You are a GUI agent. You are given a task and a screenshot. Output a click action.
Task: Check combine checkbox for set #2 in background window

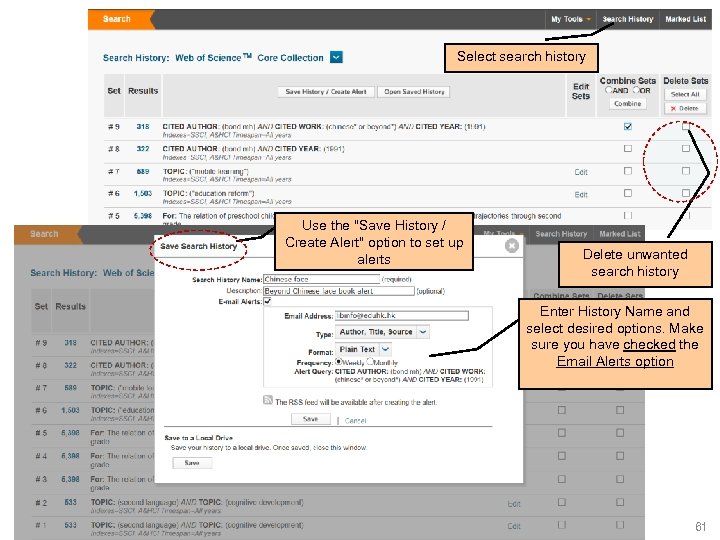pos(562,502)
